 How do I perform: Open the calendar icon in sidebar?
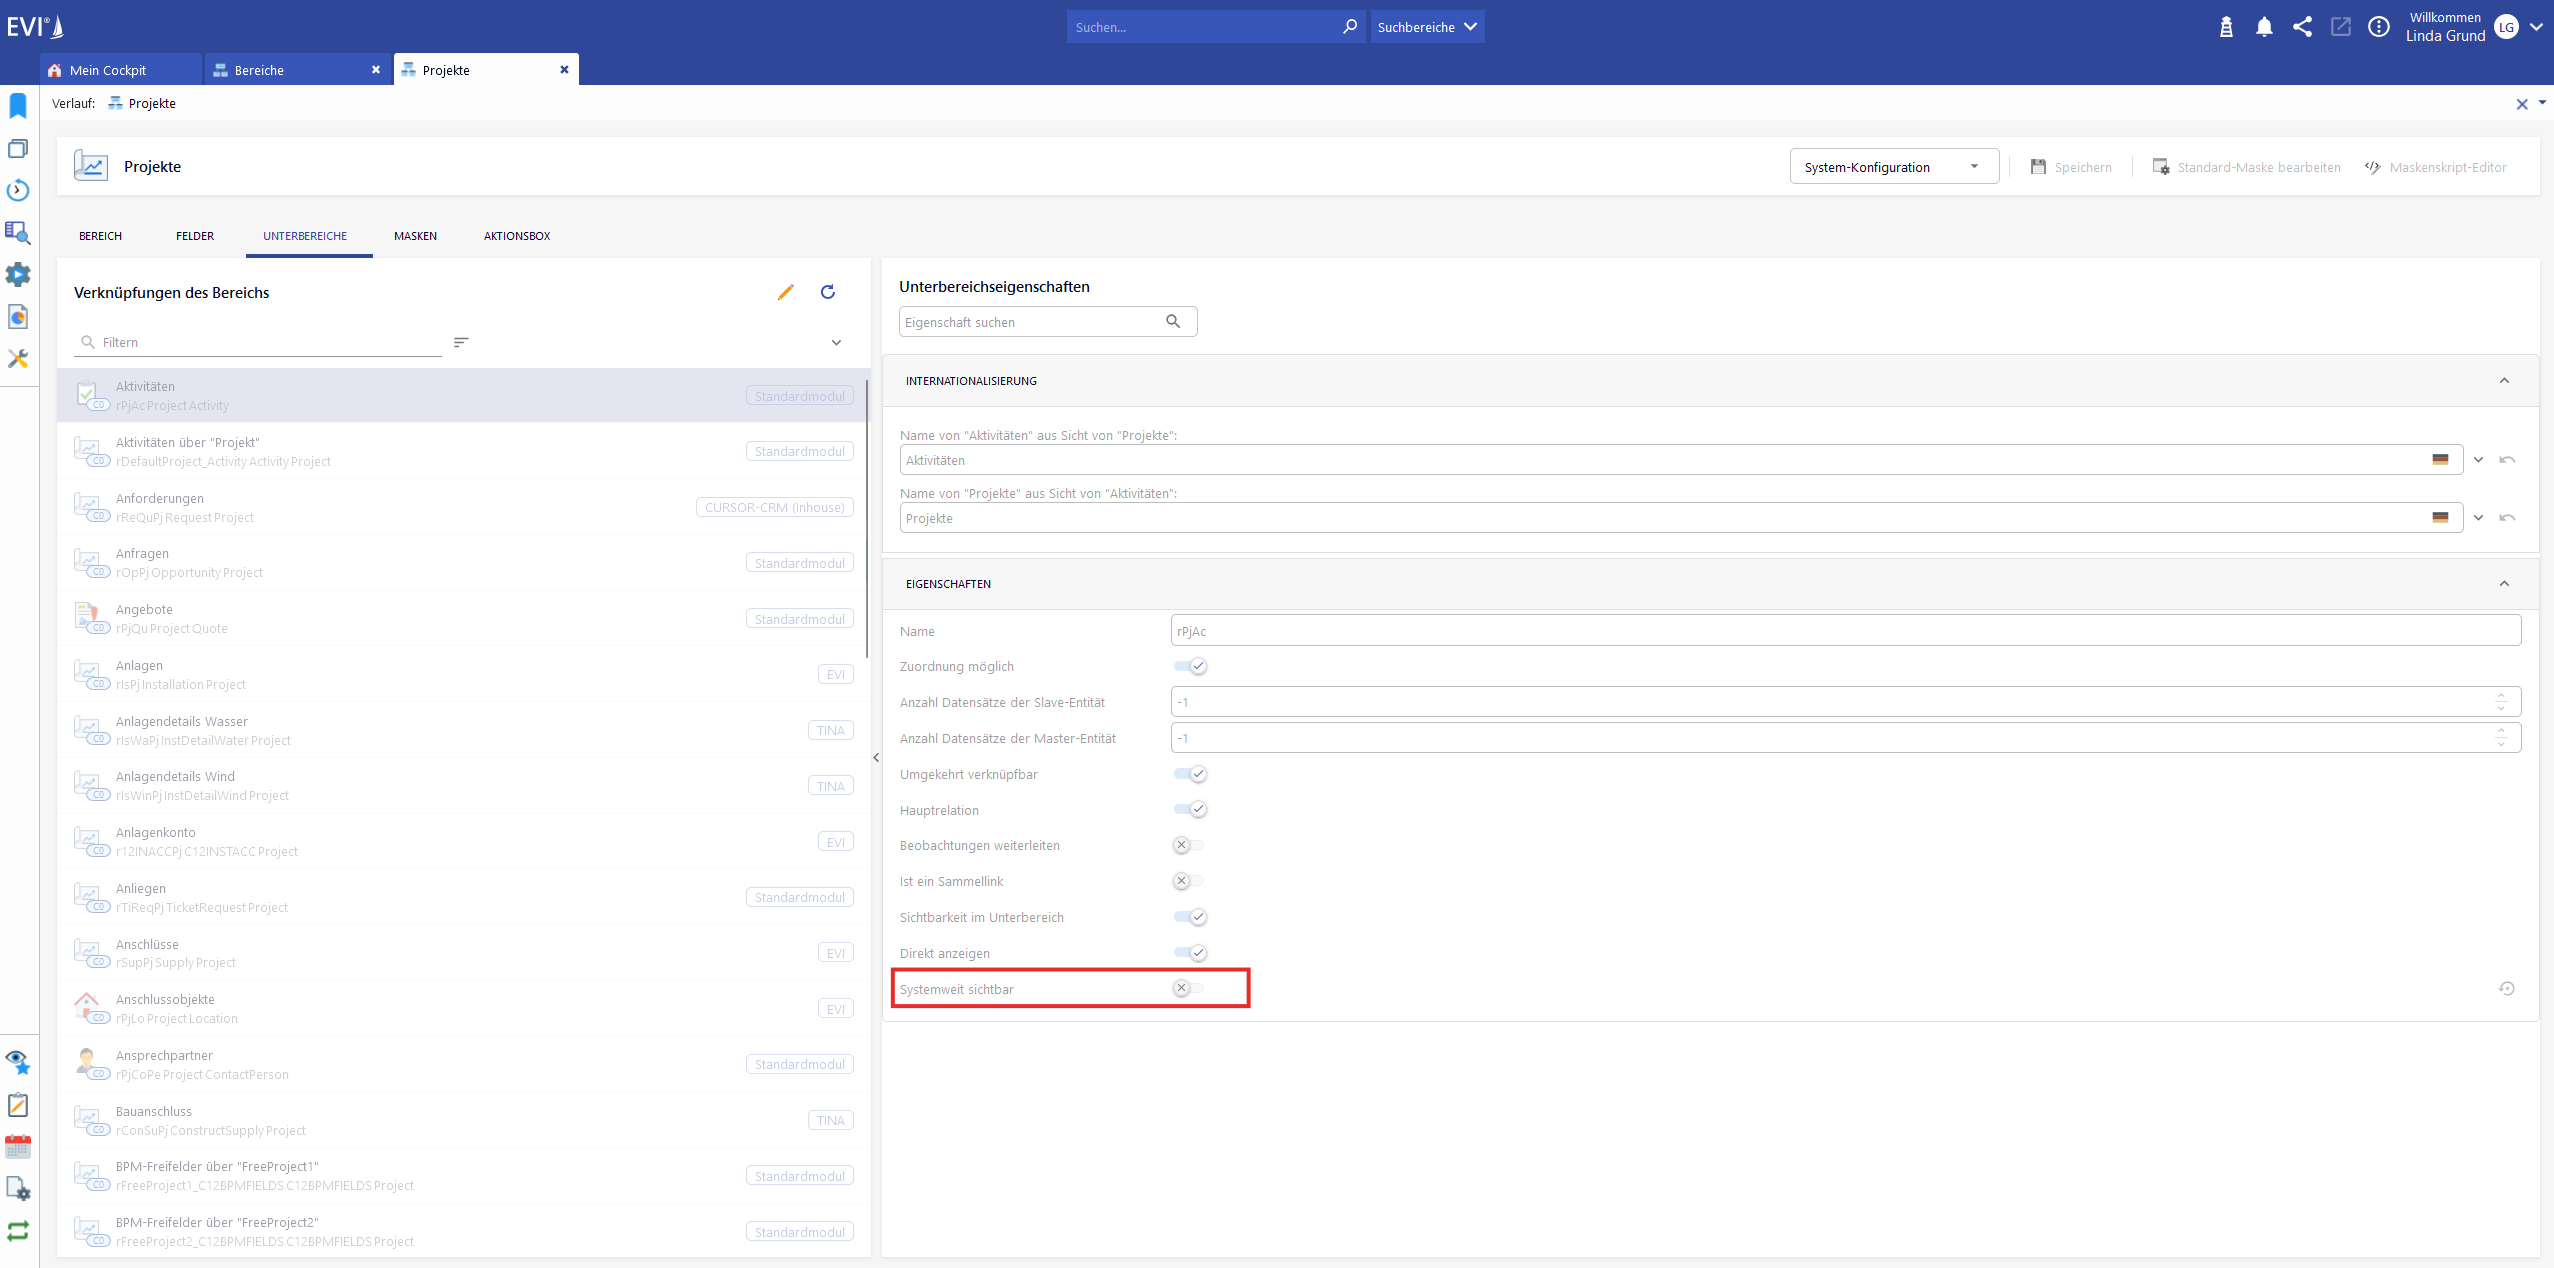18,1146
